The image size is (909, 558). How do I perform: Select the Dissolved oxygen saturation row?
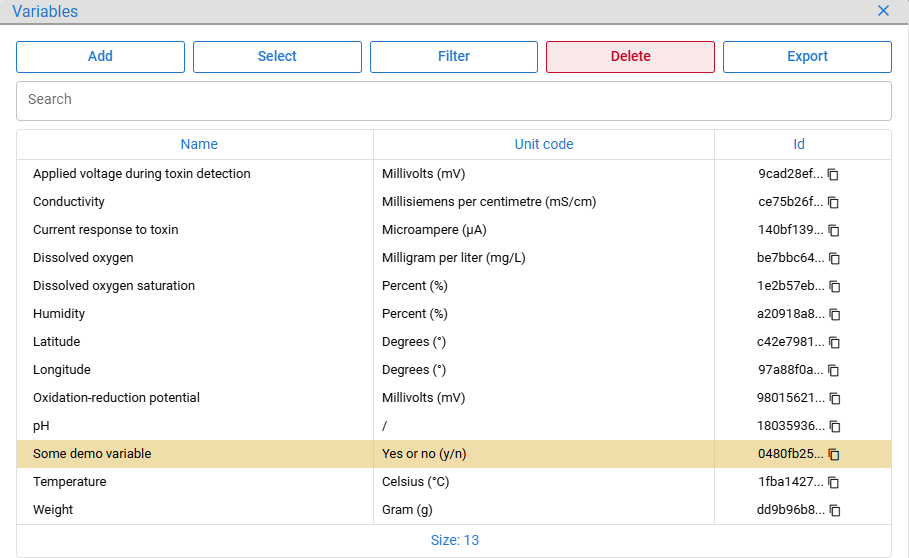pyautogui.click(x=454, y=286)
